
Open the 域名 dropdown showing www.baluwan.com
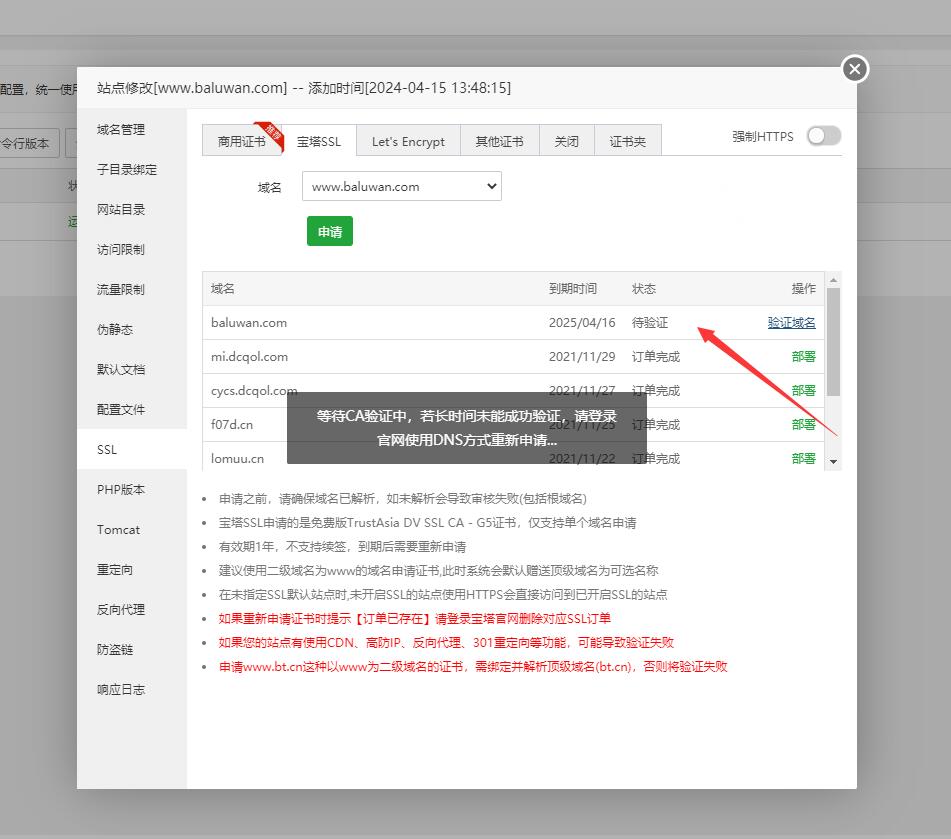(x=402, y=186)
